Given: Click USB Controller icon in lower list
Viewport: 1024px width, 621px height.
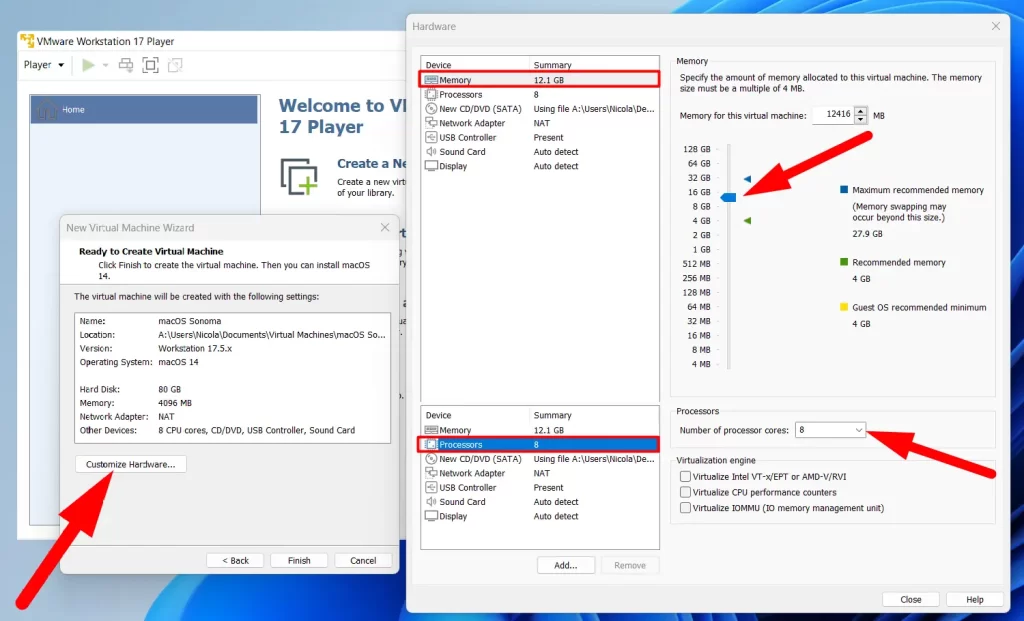Looking at the screenshot, I should coord(431,487).
